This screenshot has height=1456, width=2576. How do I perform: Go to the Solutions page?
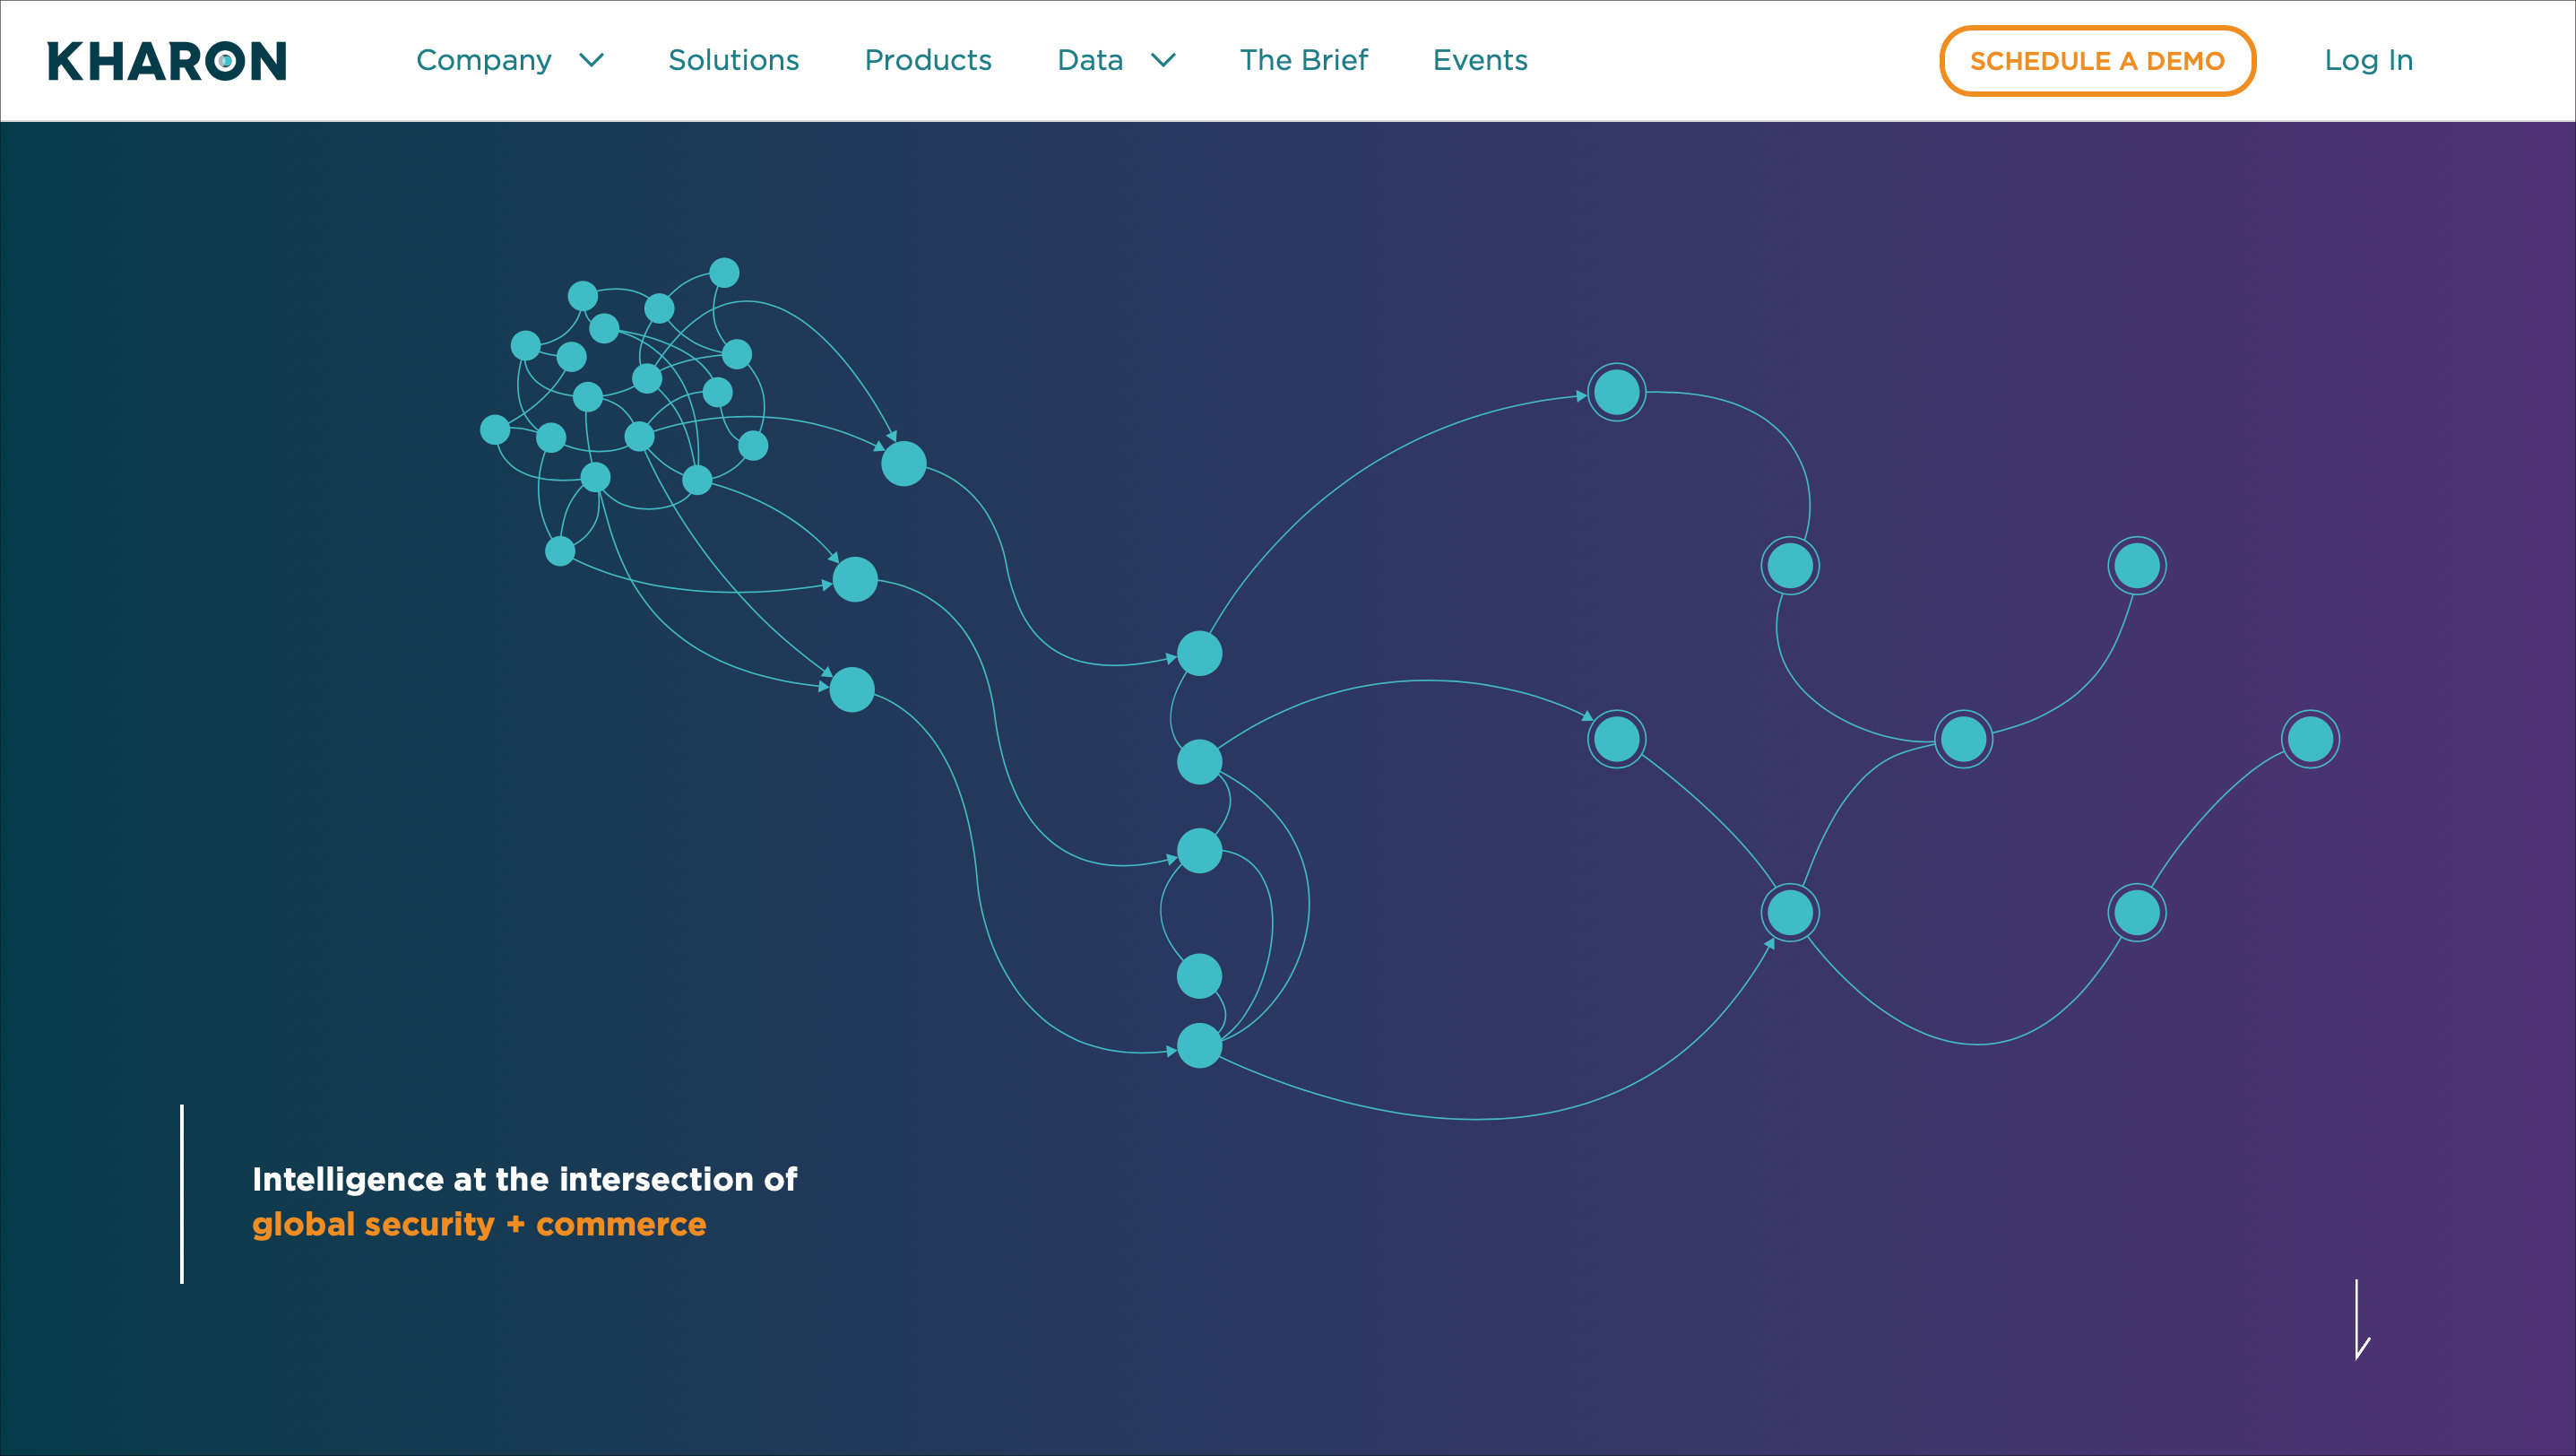(733, 61)
